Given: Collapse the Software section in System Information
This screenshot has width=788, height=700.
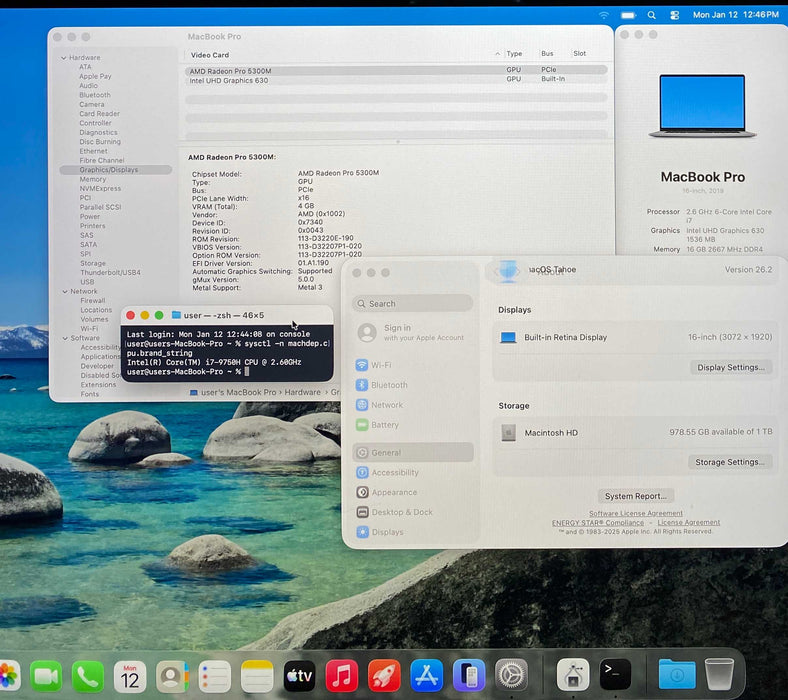Looking at the screenshot, I should click(x=65, y=338).
